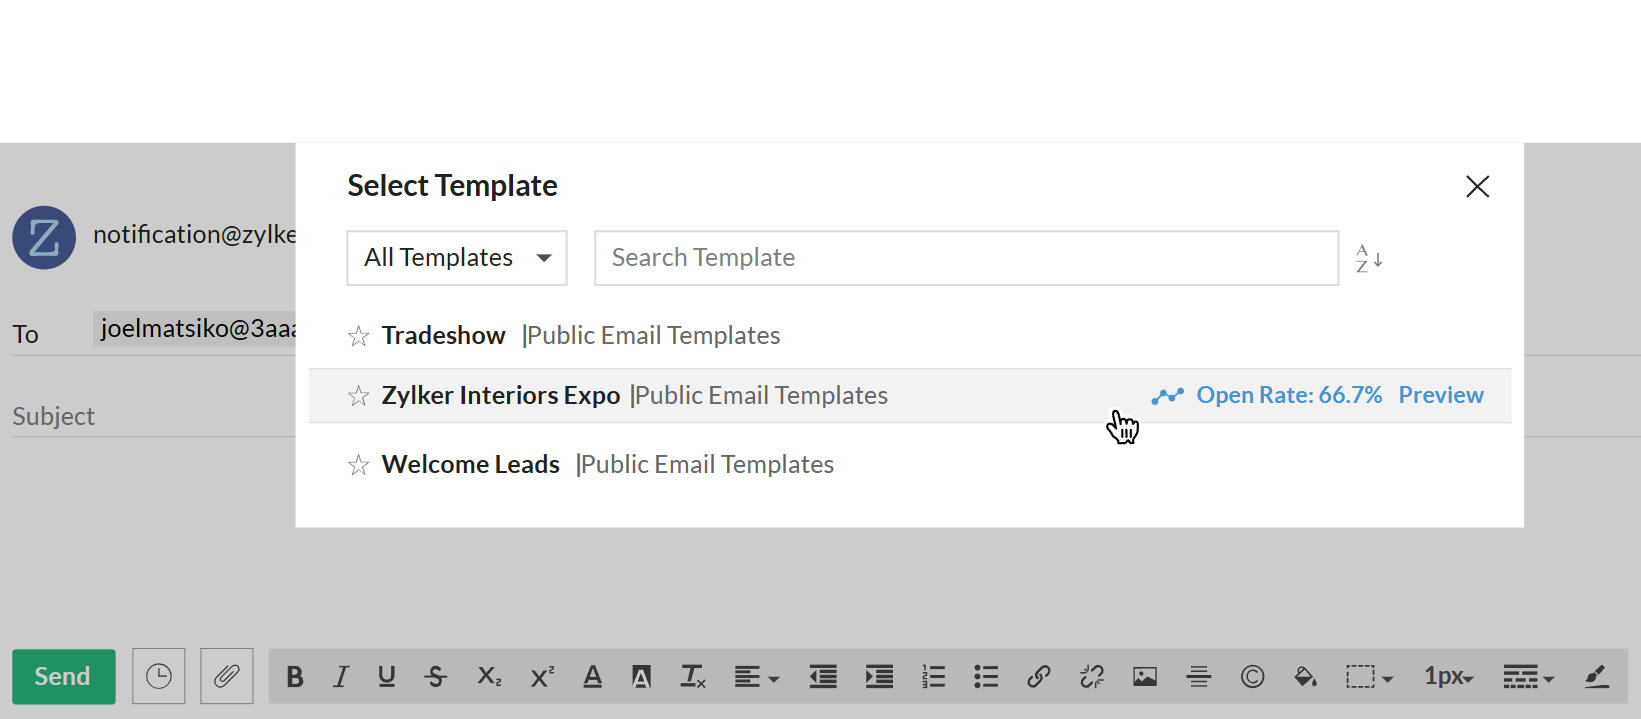Open the schedule email clock icon
The width and height of the screenshot is (1641, 719).
point(159,676)
